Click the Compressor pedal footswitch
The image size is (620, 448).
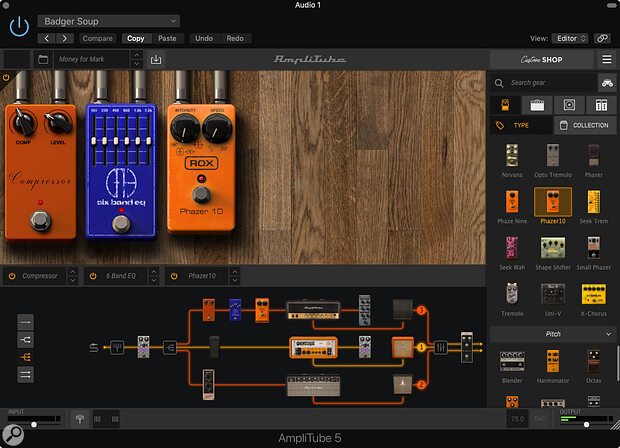40,221
